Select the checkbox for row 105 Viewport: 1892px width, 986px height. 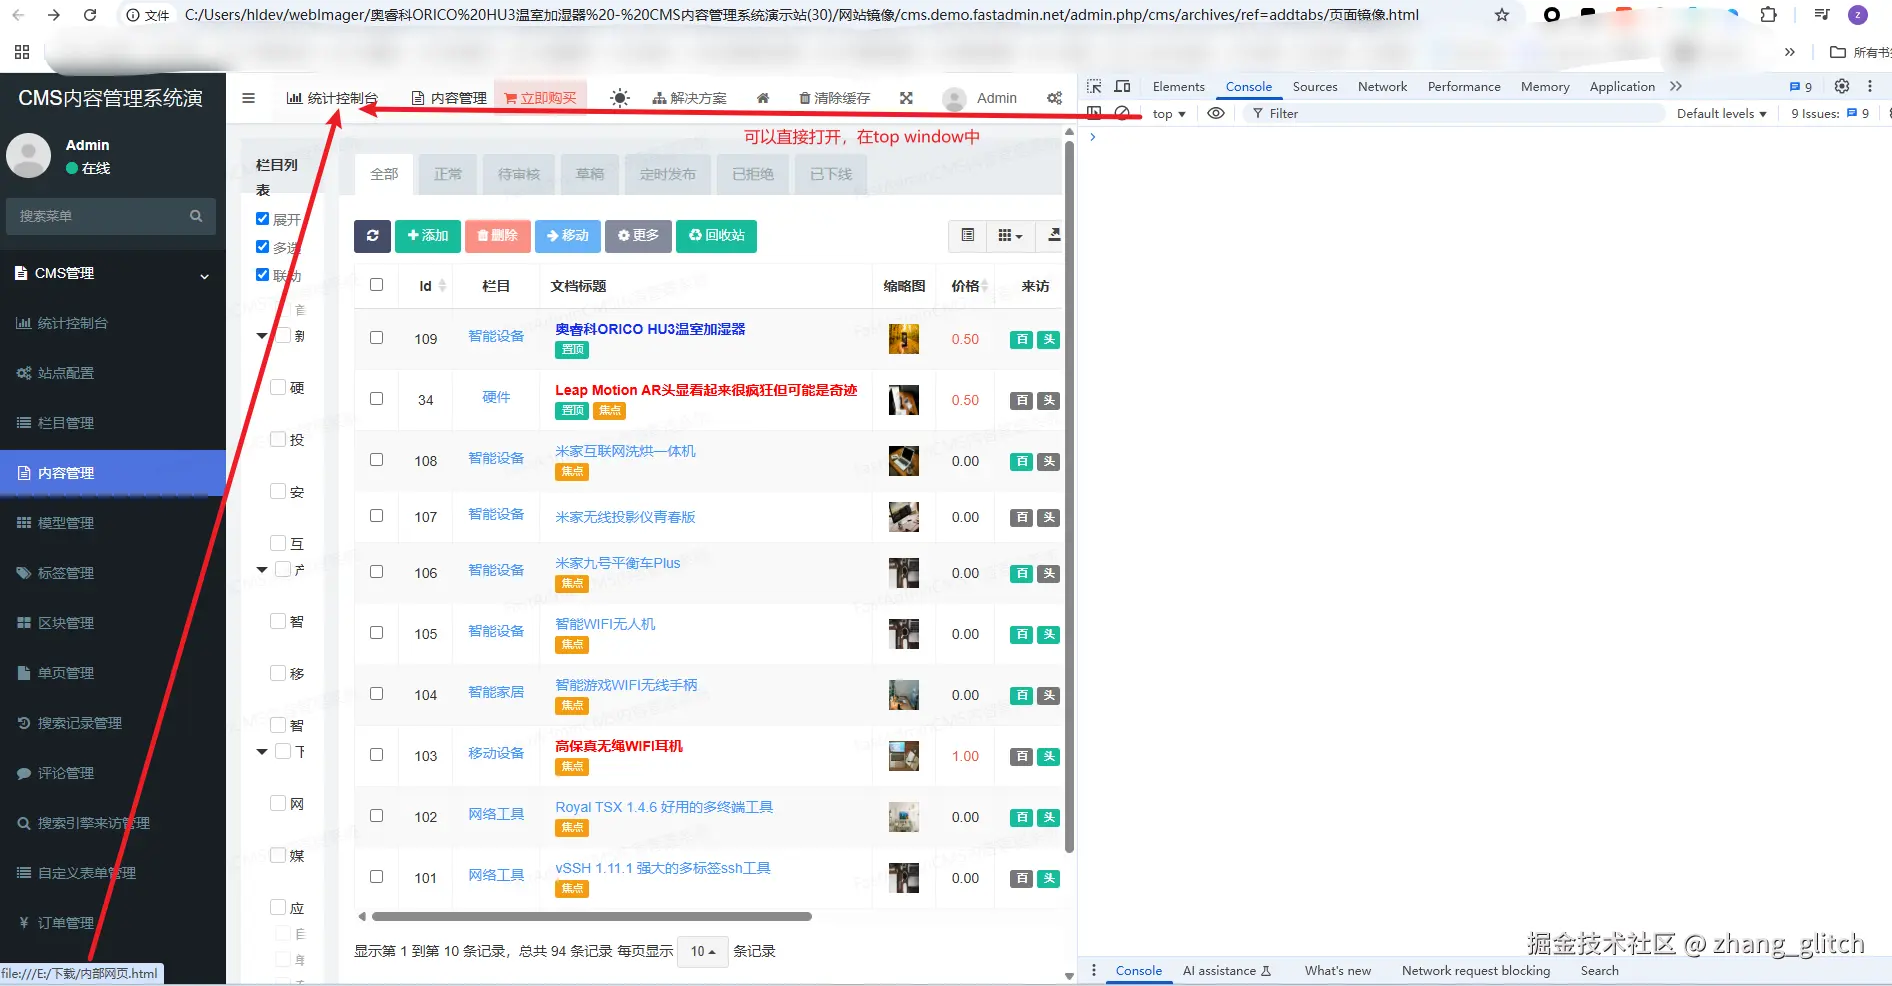(376, 633)
